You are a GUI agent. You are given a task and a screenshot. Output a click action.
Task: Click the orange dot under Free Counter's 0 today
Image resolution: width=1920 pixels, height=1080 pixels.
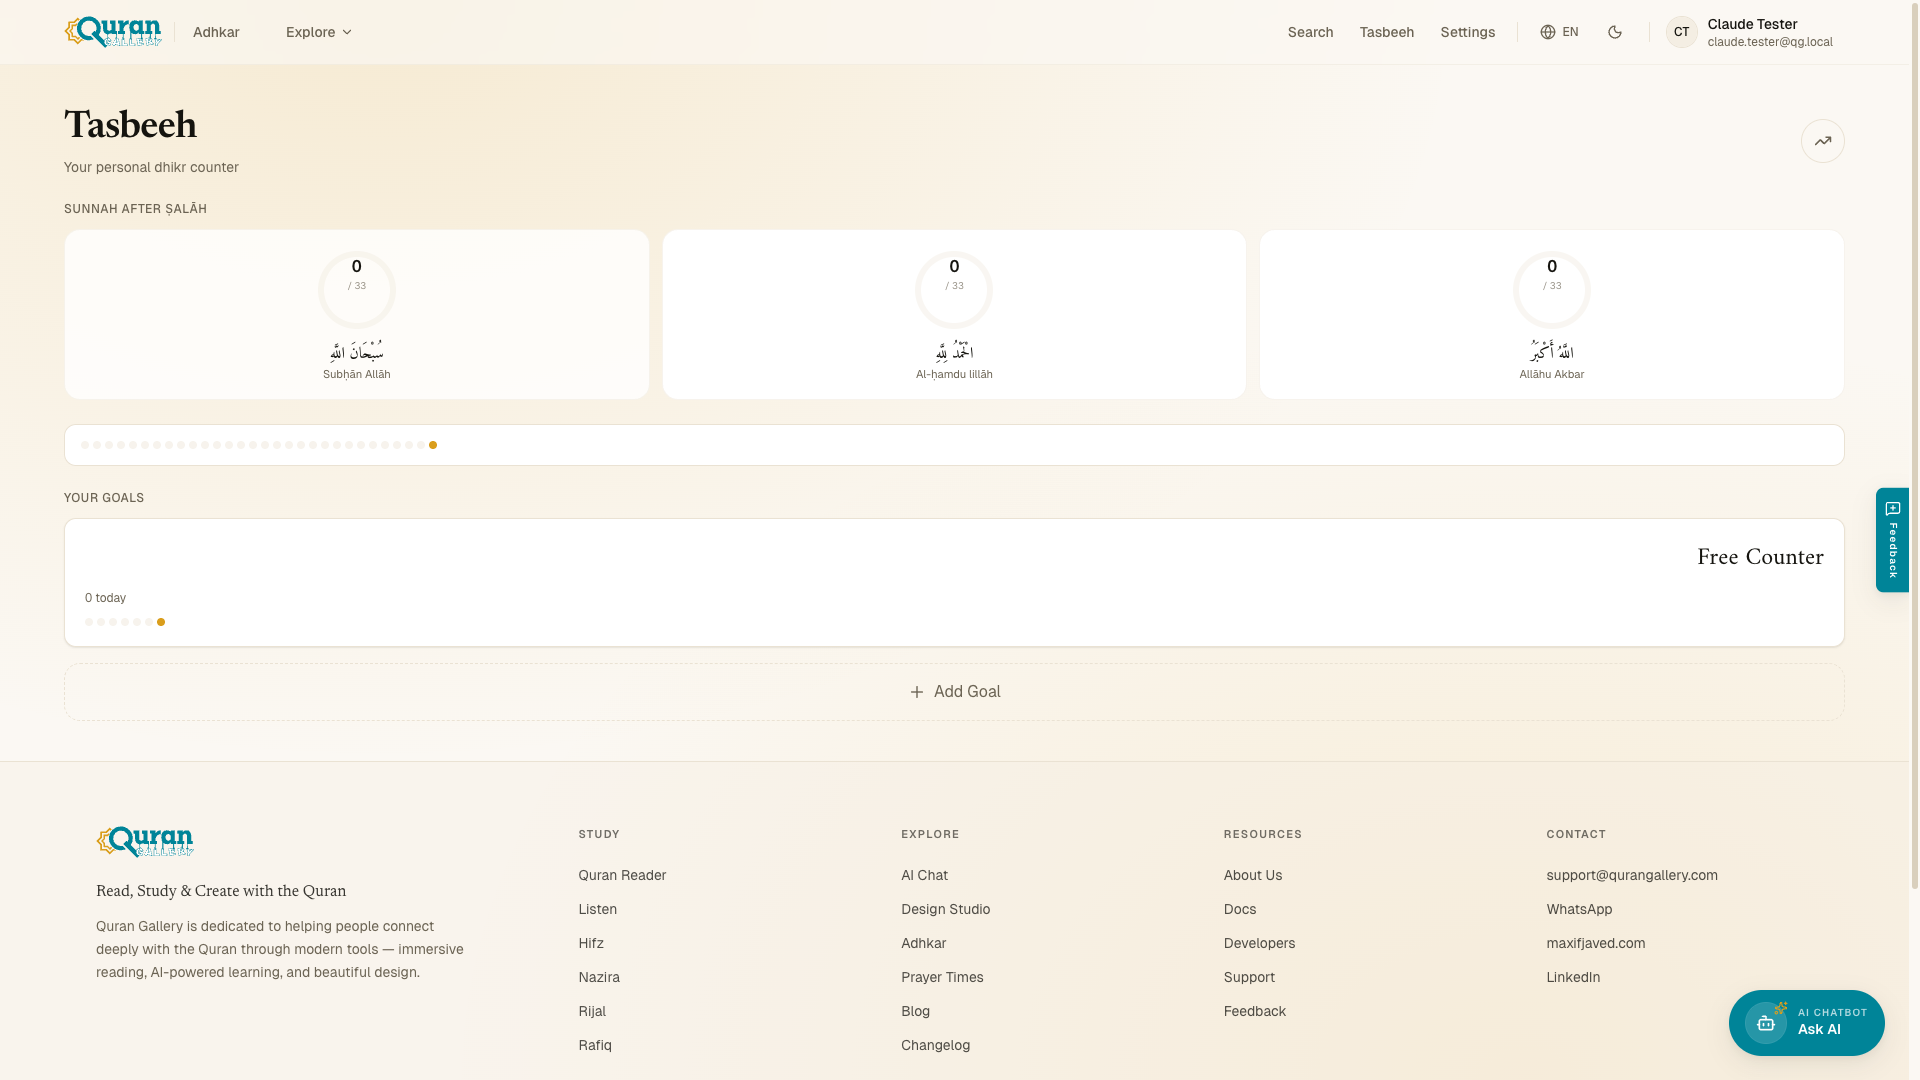tap(161, 622)
